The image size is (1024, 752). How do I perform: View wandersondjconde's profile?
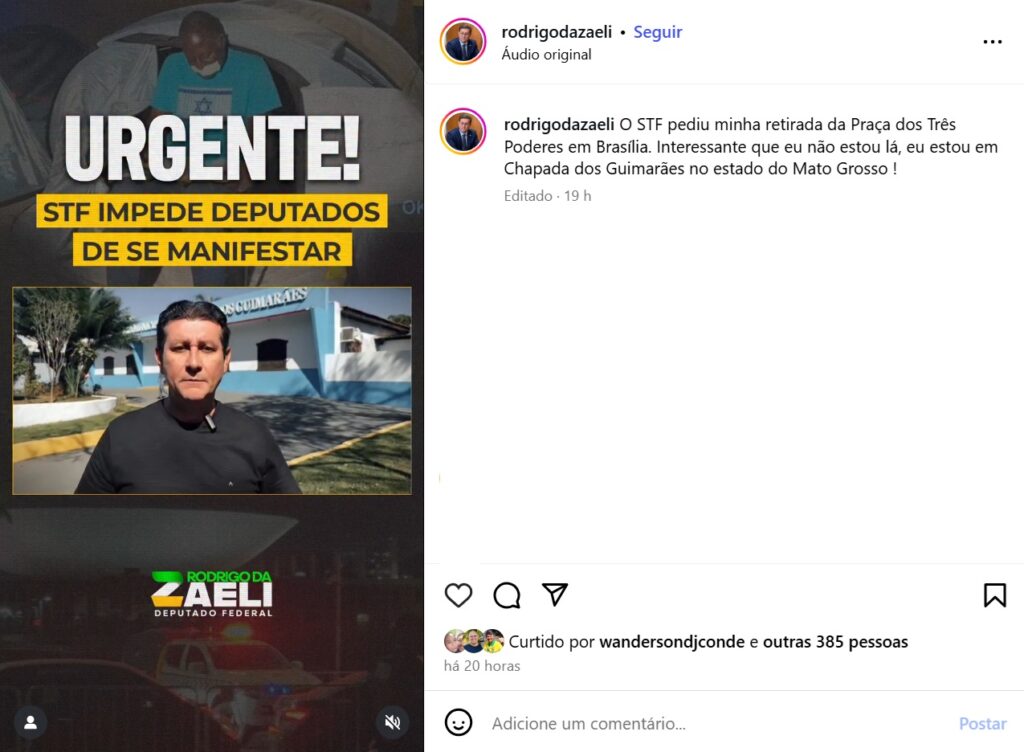click(x=672, y=642)
